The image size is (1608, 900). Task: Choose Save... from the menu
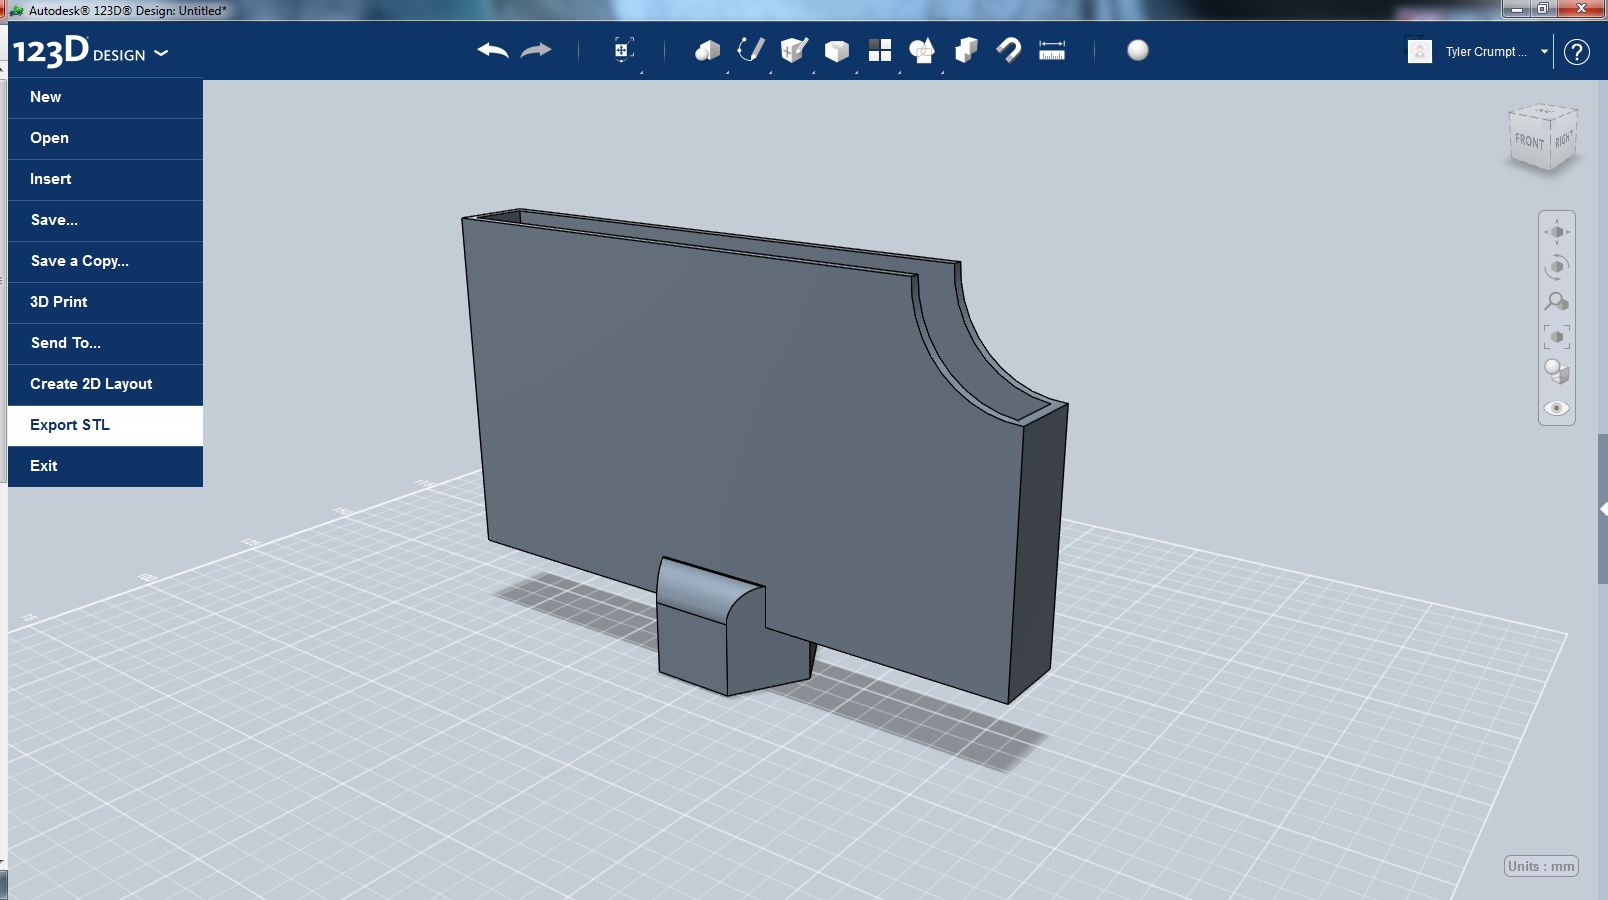(x=105, y=221)
